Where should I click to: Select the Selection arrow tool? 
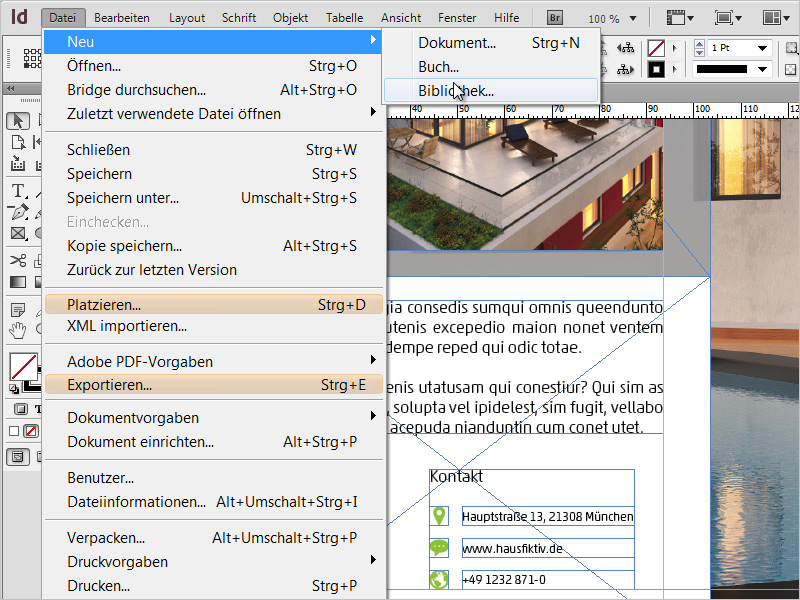pyautogui.click(x=18, y=121)
